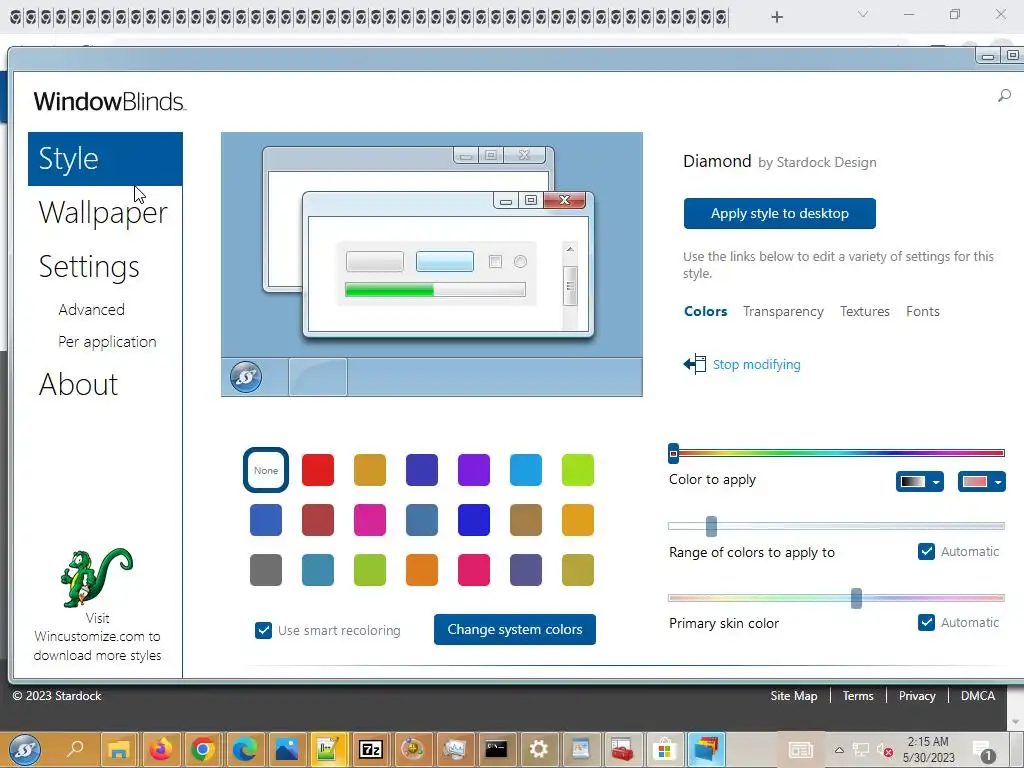Switch to the Fonts tab

pyautogui.click(x=923, y=312)
